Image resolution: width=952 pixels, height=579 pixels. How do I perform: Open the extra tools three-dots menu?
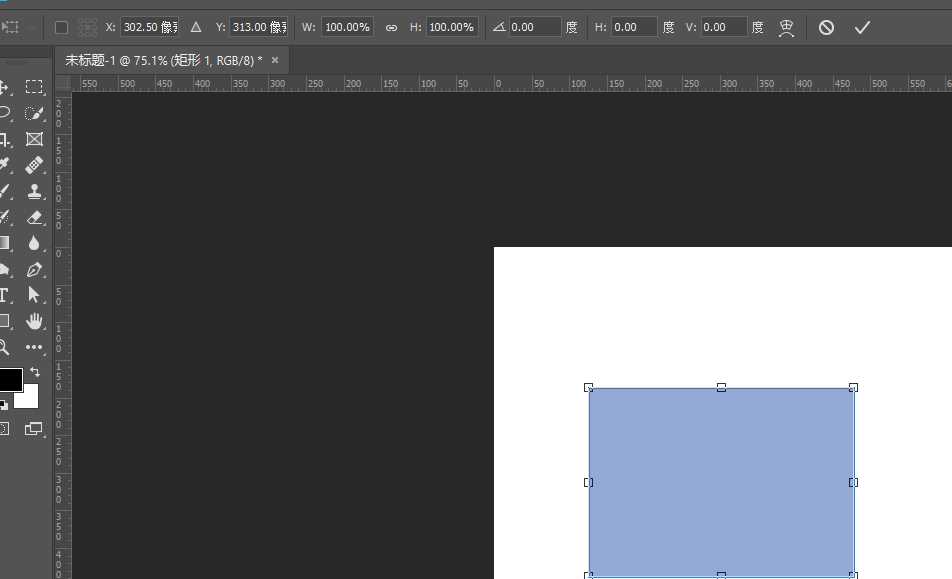34,347
